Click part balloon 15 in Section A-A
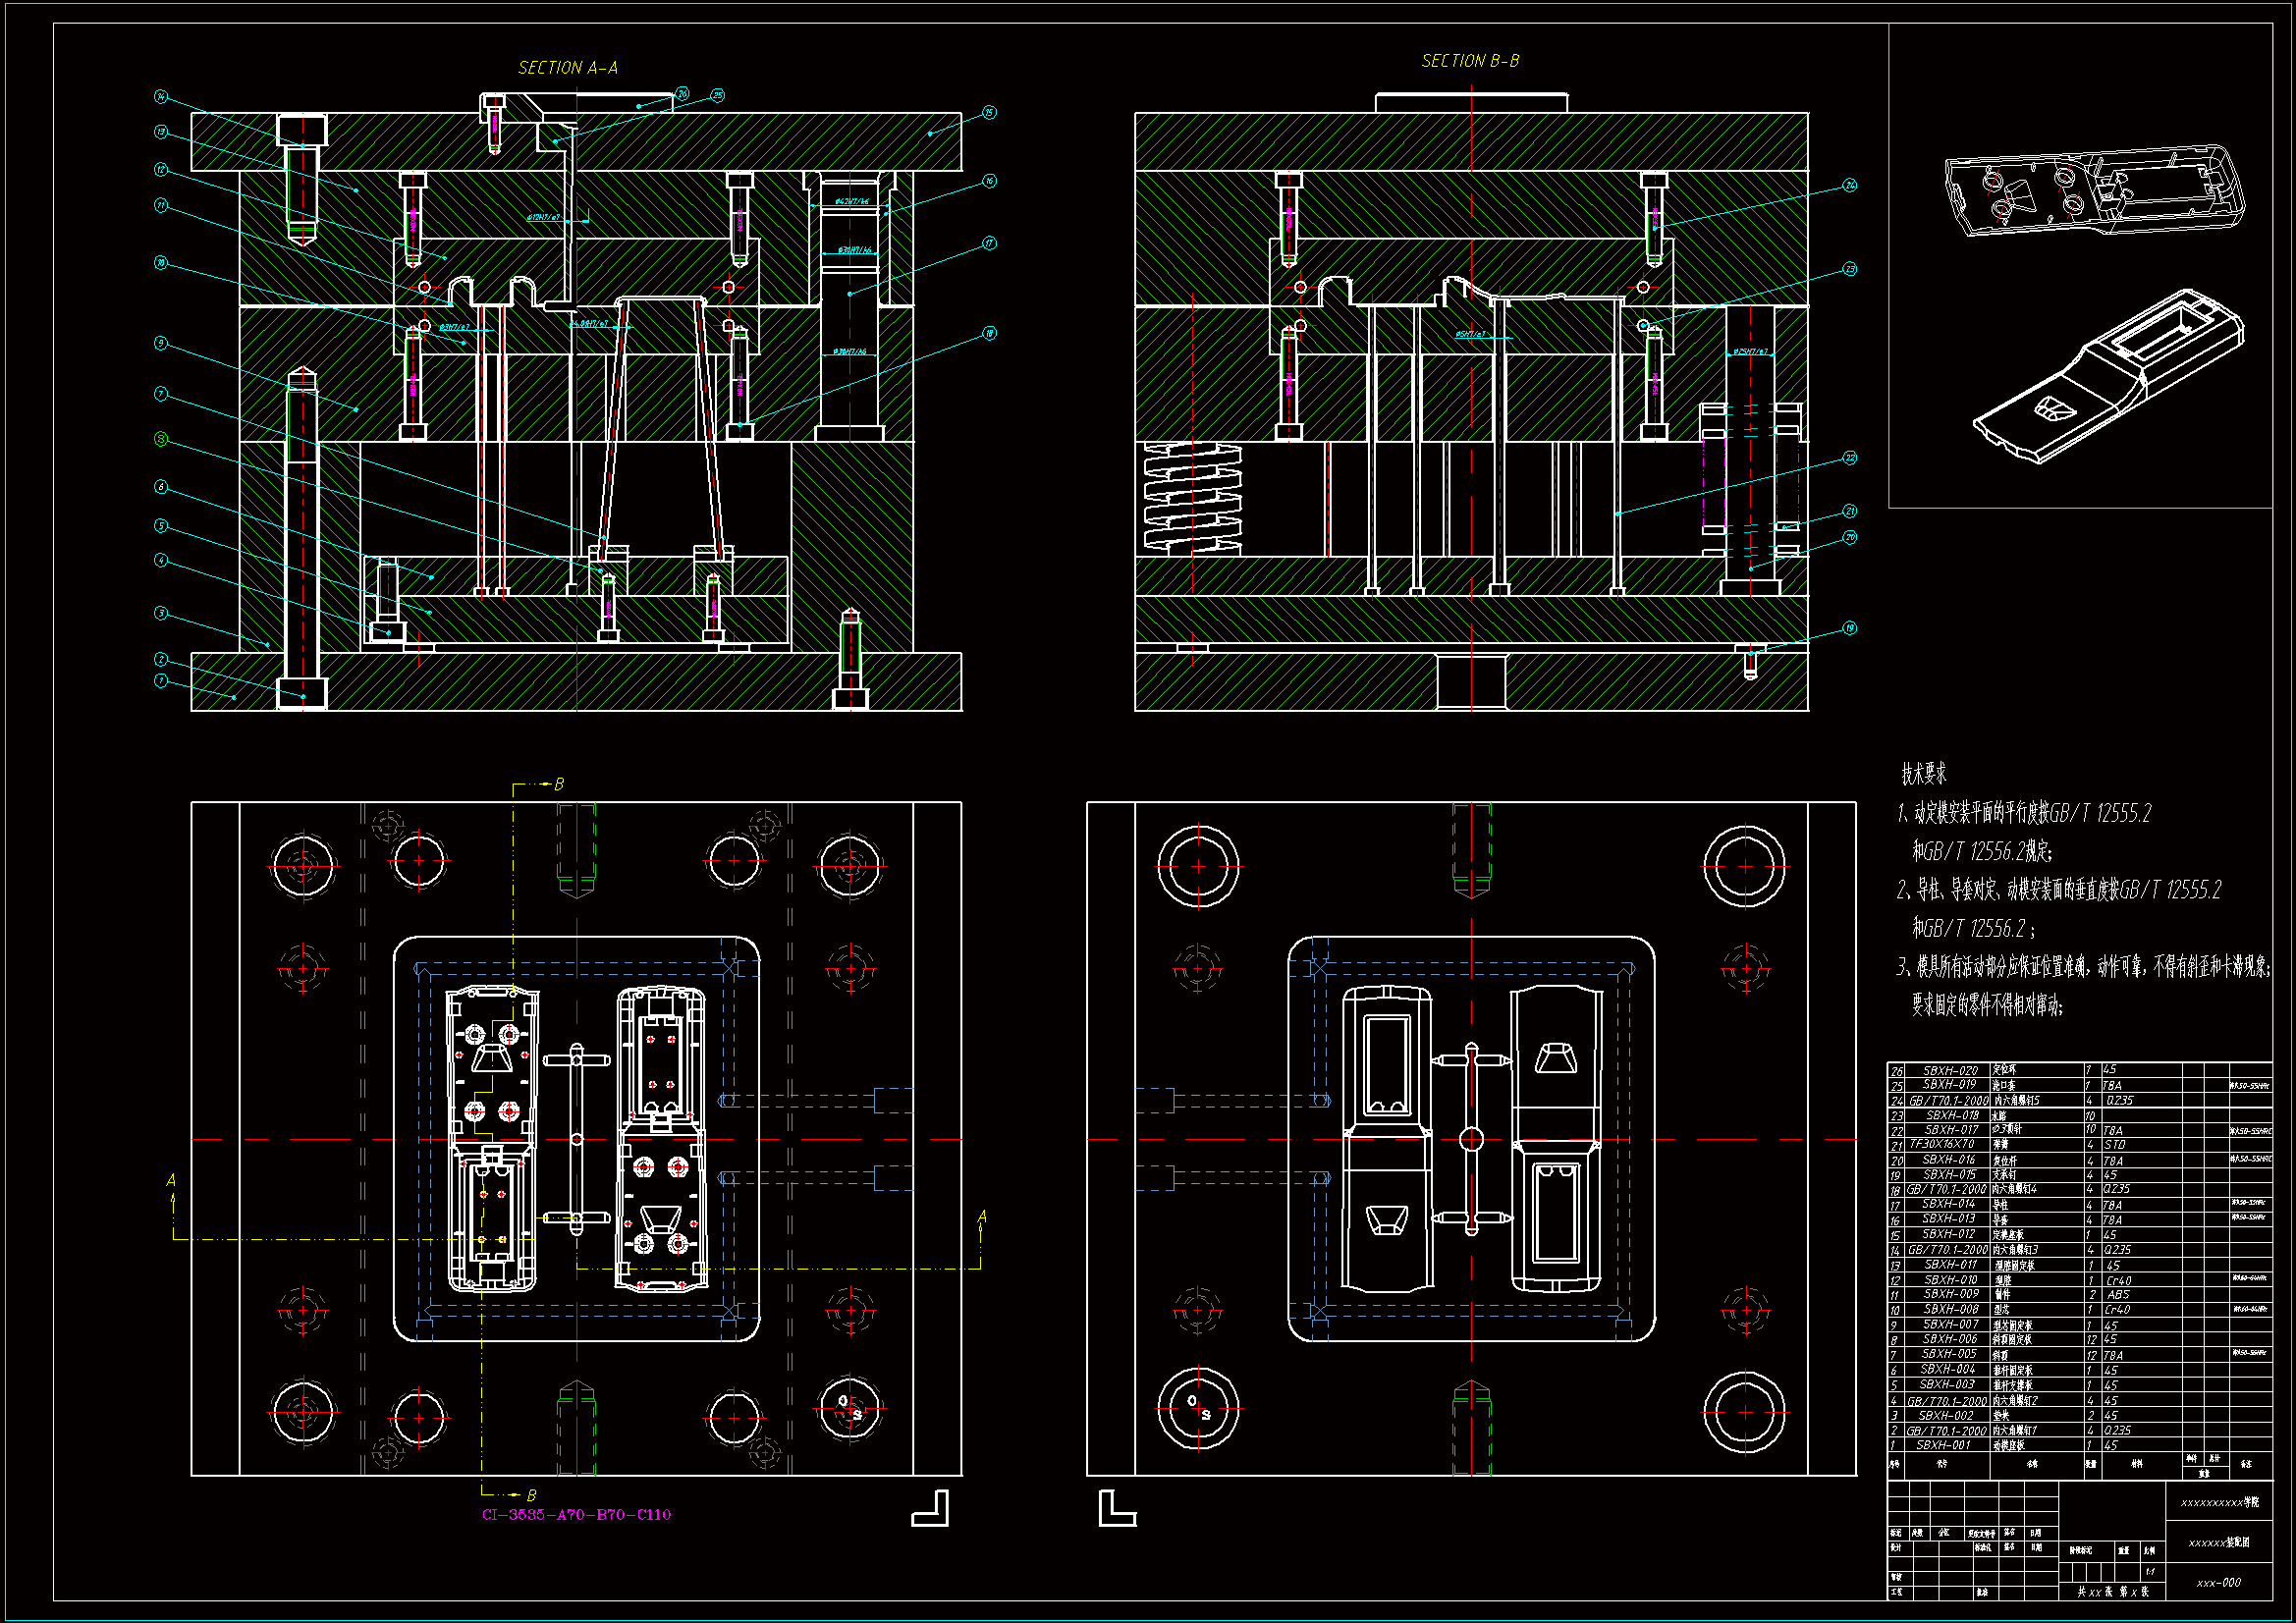 click(989, 113)
